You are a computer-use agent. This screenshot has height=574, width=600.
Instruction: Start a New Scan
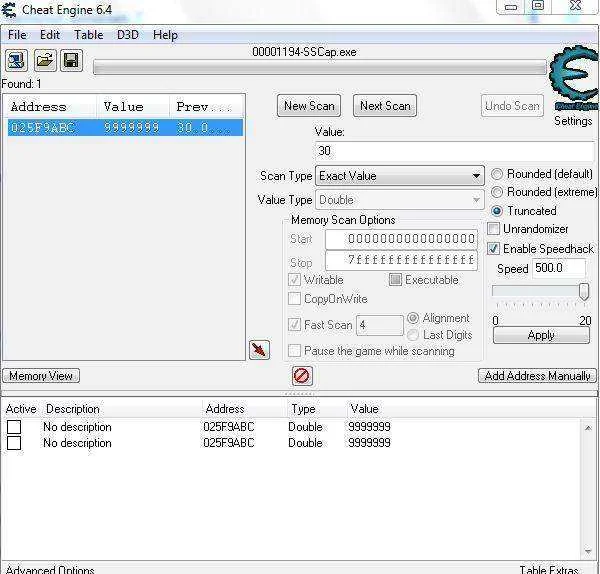(309, 106)
